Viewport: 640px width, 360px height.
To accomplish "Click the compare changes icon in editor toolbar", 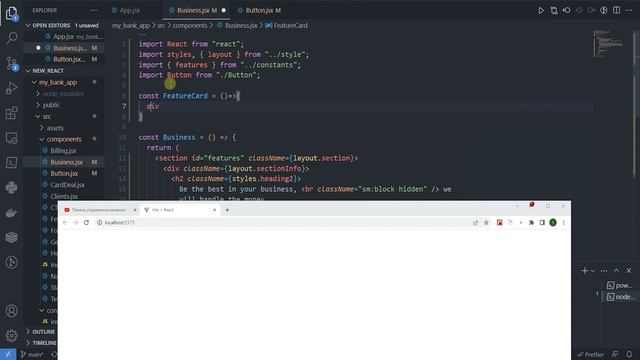I will click(554, 10).
